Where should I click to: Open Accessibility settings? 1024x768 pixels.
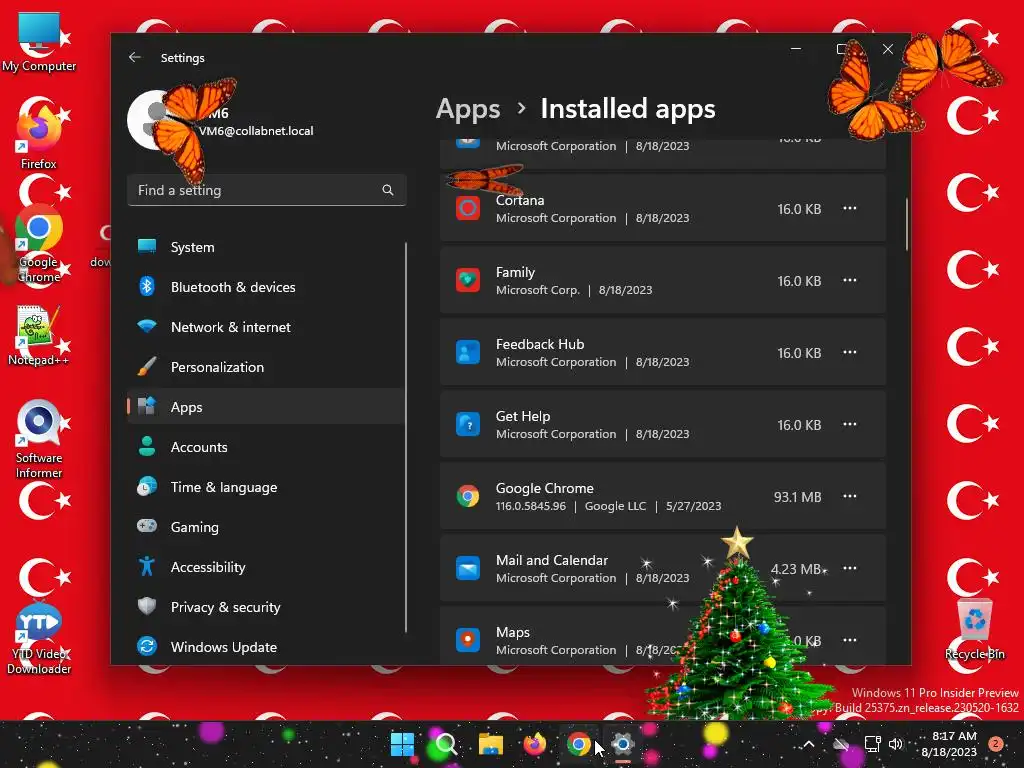[x=266, y=567]
